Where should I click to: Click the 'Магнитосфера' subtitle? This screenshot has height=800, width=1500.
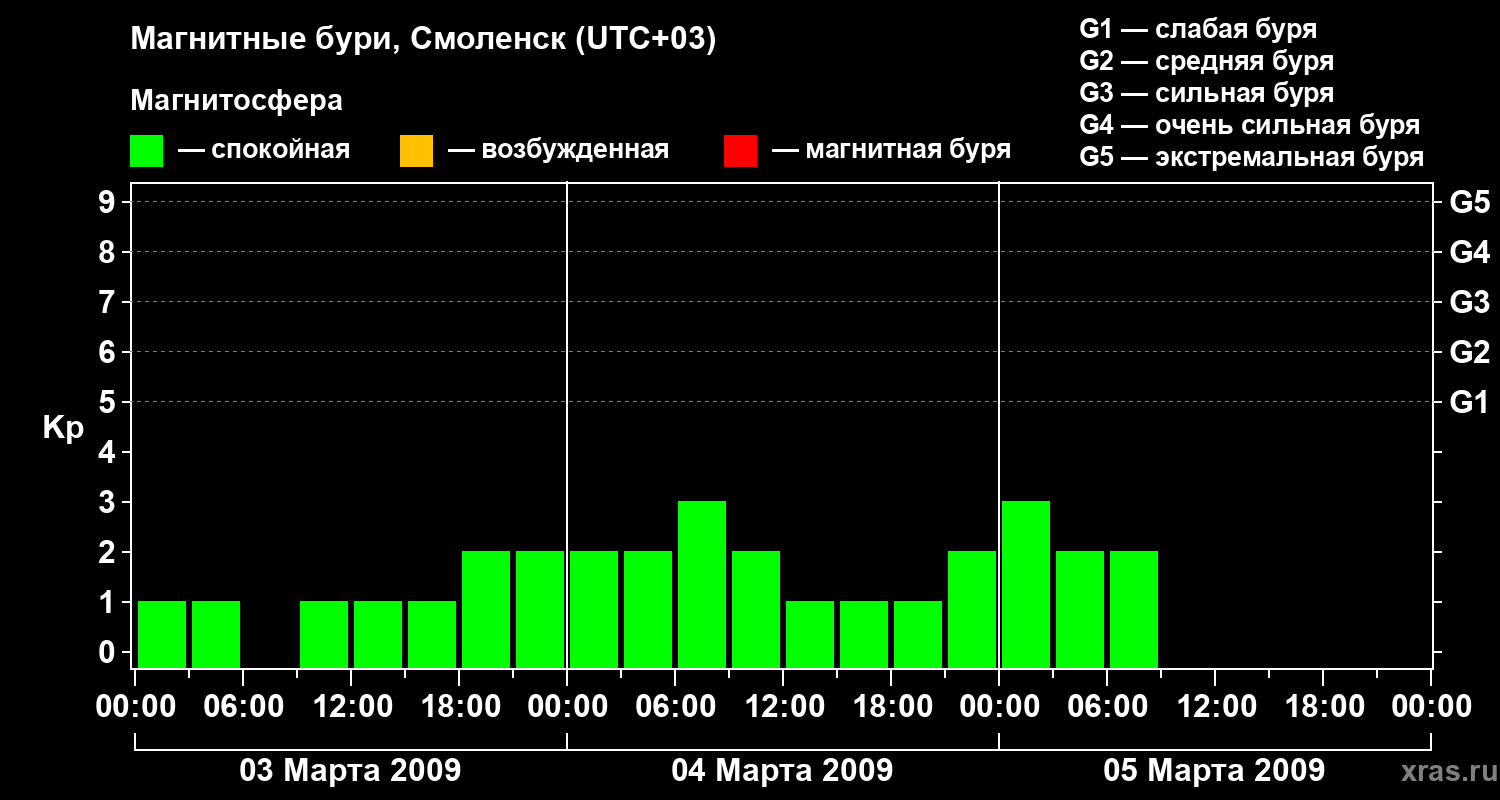tap(236, 101)
